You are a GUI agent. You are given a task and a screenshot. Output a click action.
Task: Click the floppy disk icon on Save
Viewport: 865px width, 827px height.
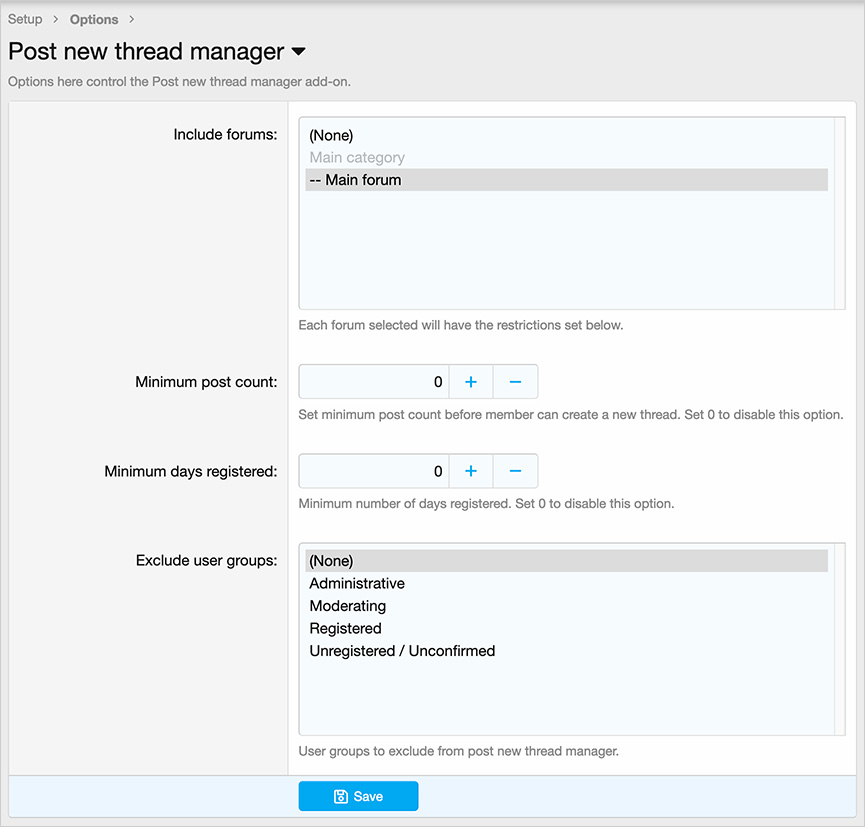click(x=340, y=796)
